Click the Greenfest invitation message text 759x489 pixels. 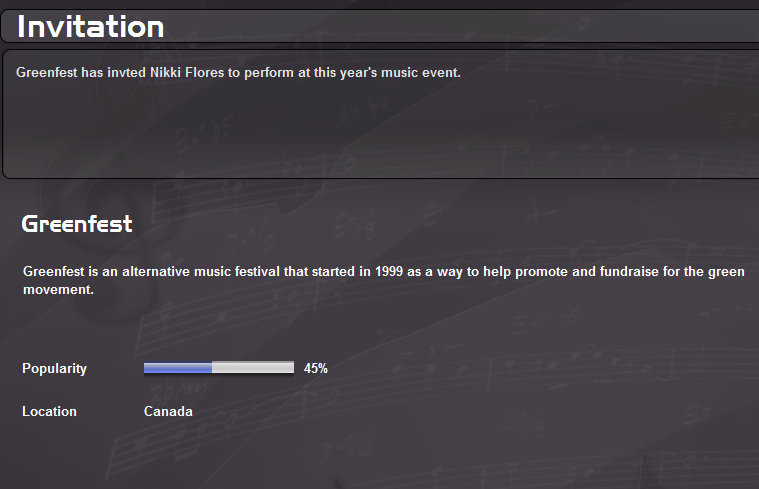pyautogui.click(x=238, y=72)
